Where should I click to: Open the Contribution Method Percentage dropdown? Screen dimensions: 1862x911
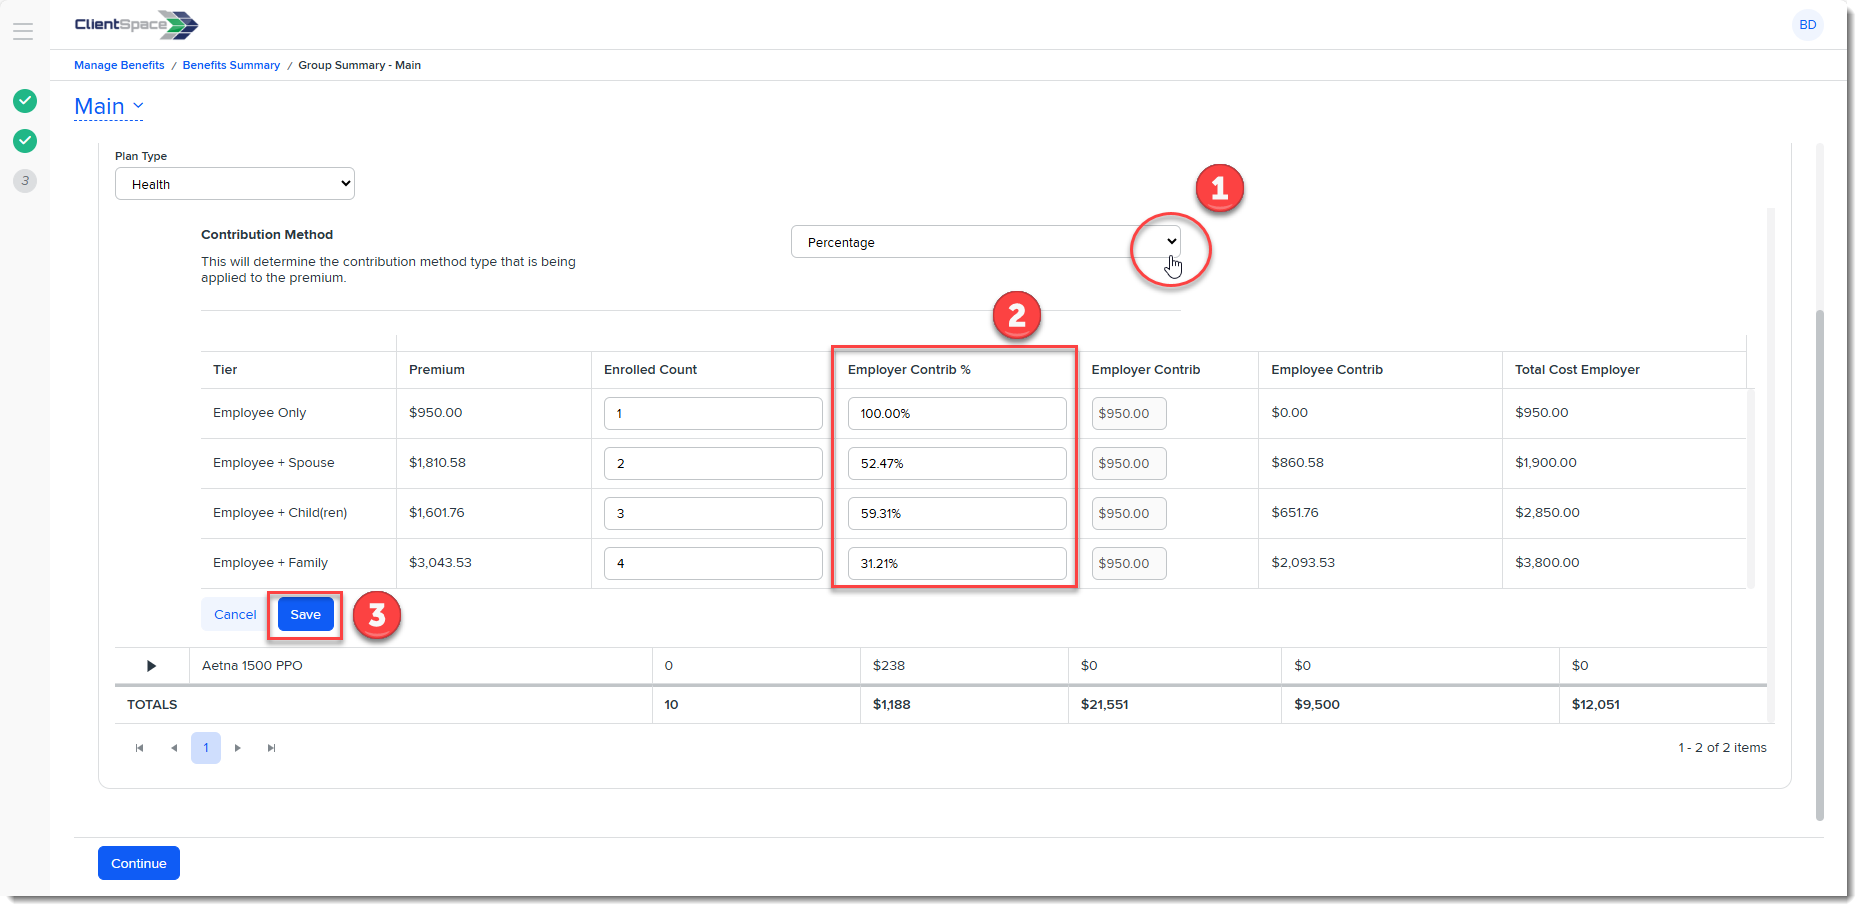(x=986, y=242)
